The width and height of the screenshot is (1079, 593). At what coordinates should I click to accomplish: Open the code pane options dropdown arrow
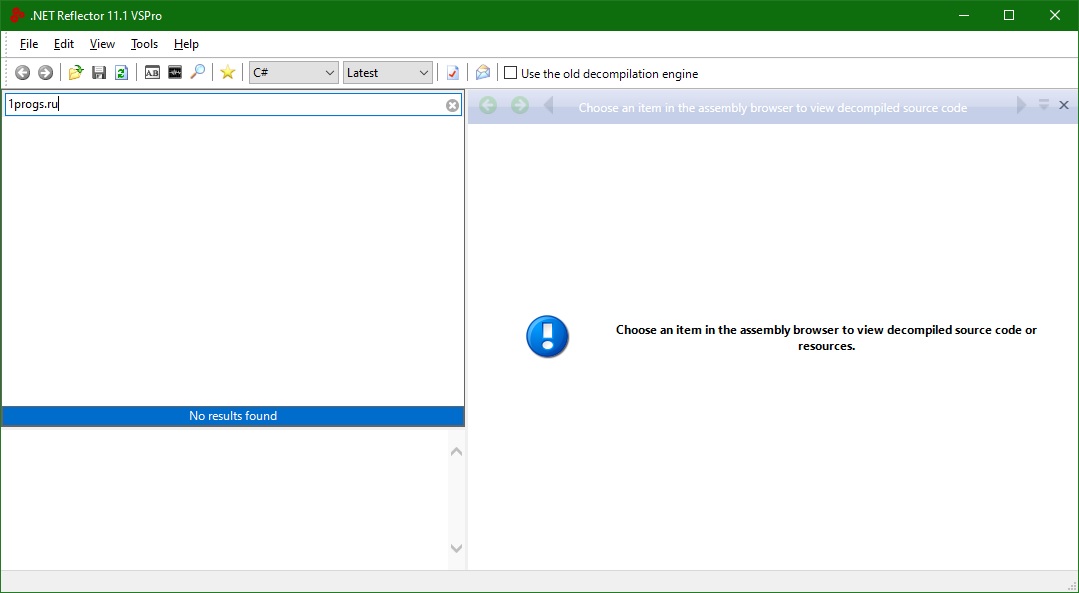click(x=1044, y=105)
